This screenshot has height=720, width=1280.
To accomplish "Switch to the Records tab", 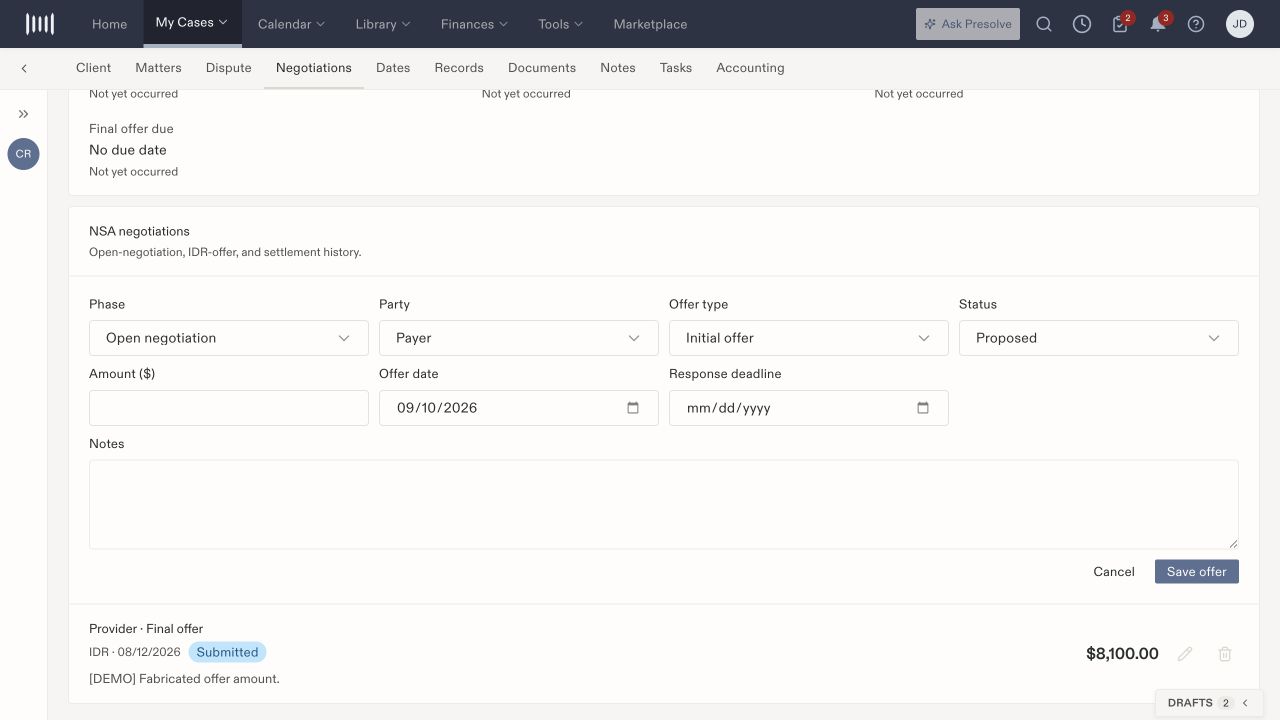I will (459, 68).
